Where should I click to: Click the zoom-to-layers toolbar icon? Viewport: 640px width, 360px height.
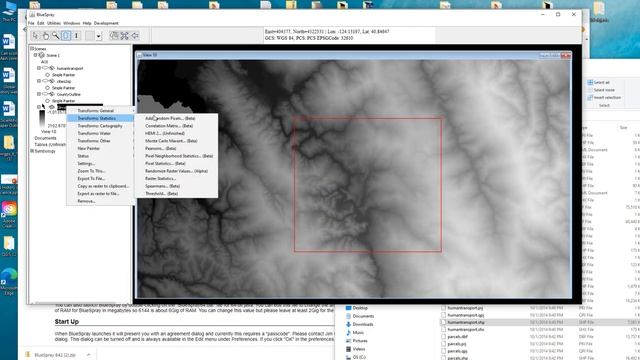click(114, 36)
